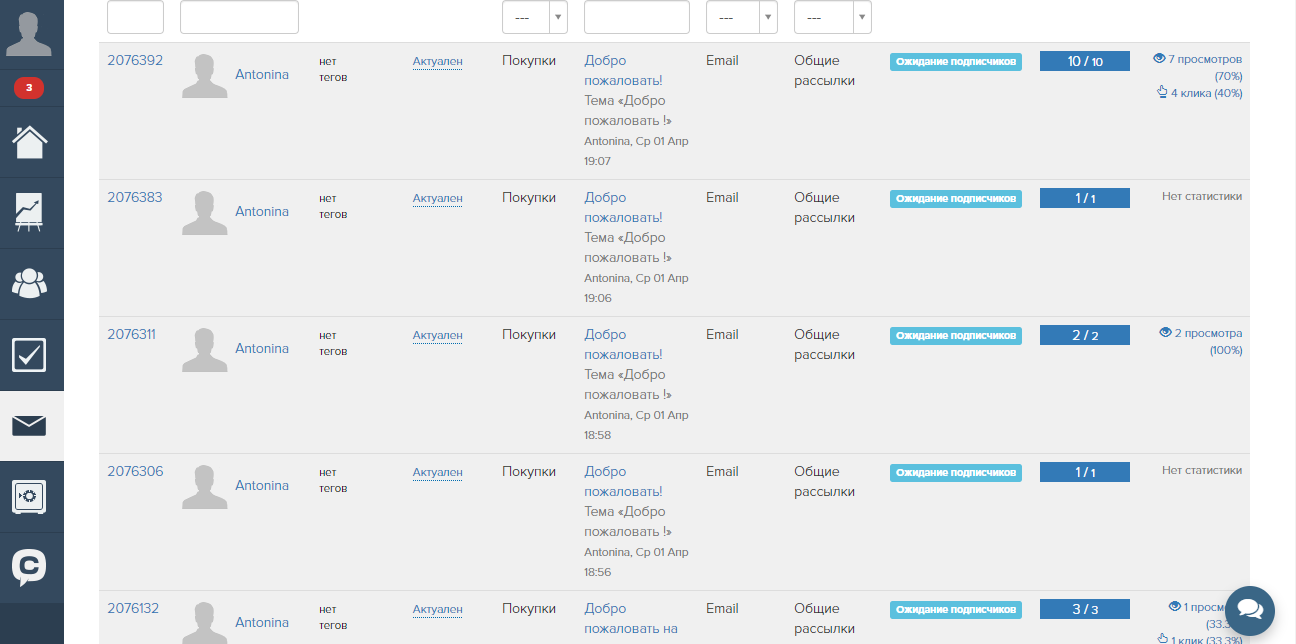This screenshot has width=1296, height=644.
Task: Select the mail envelope icon in sidebar
Action: tap(30, 426)
